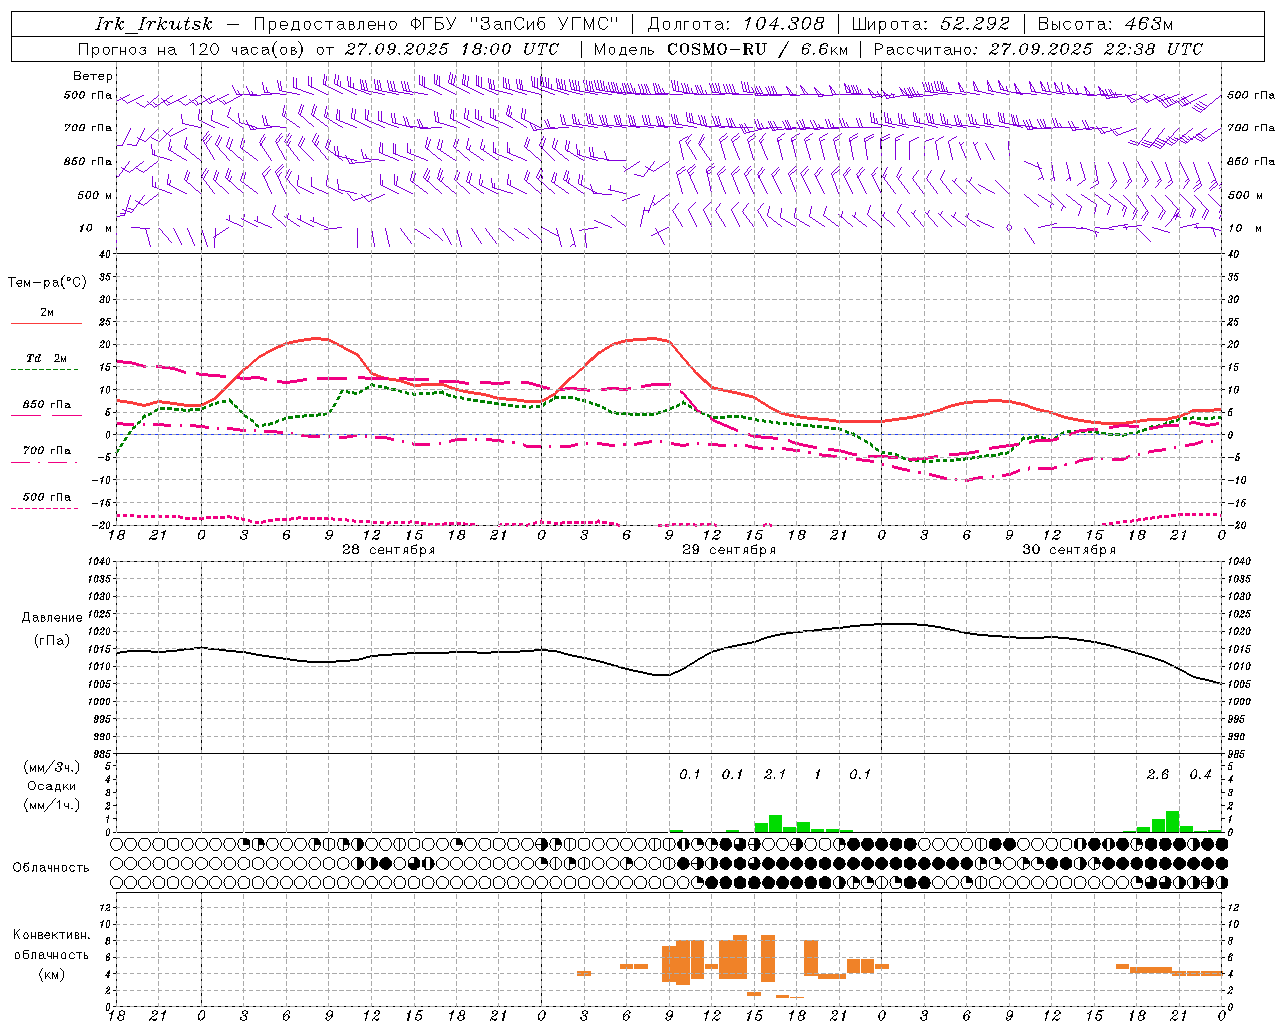Click the Давление pressure panel label
Viewport: 1280px width, 1024px height.
point(52,617)
